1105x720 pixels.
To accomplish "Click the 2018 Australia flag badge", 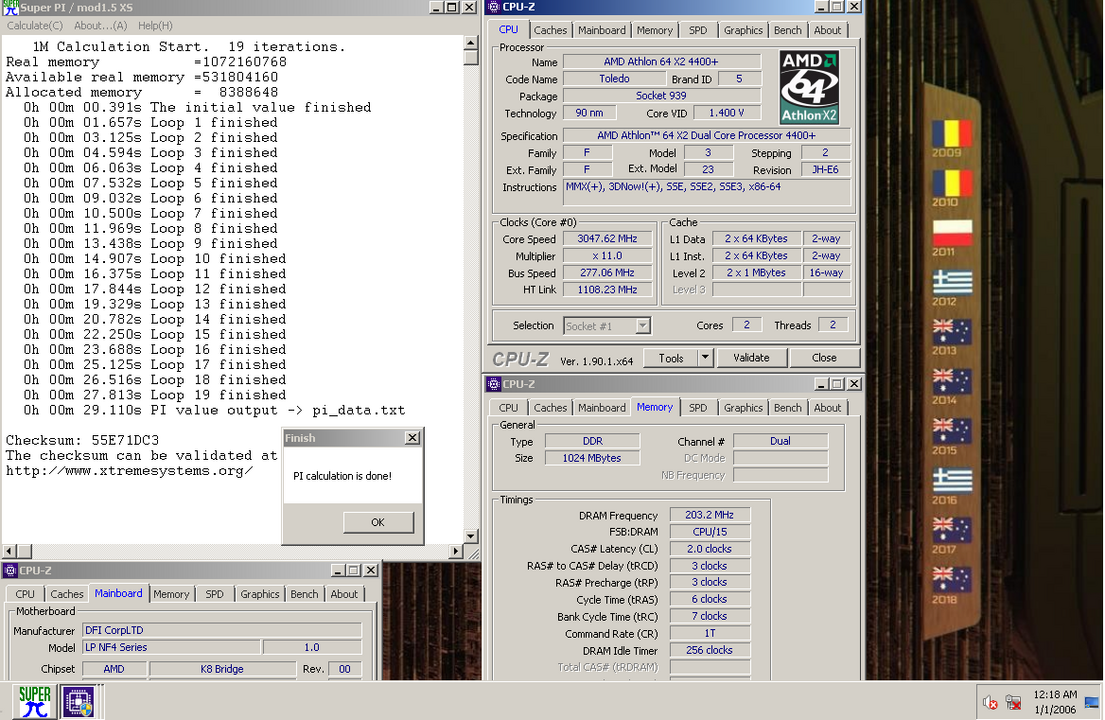I will (952, 581).
